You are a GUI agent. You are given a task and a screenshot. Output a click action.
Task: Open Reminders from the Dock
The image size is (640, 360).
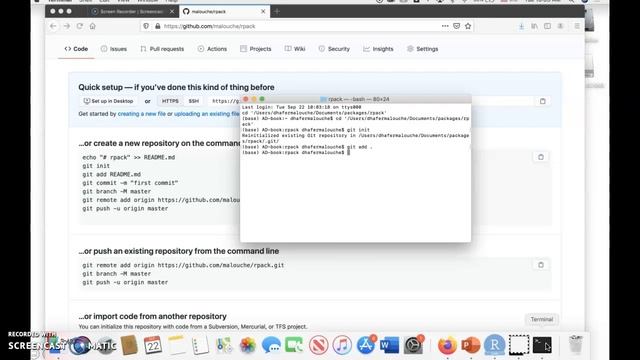tap(200, 345)
